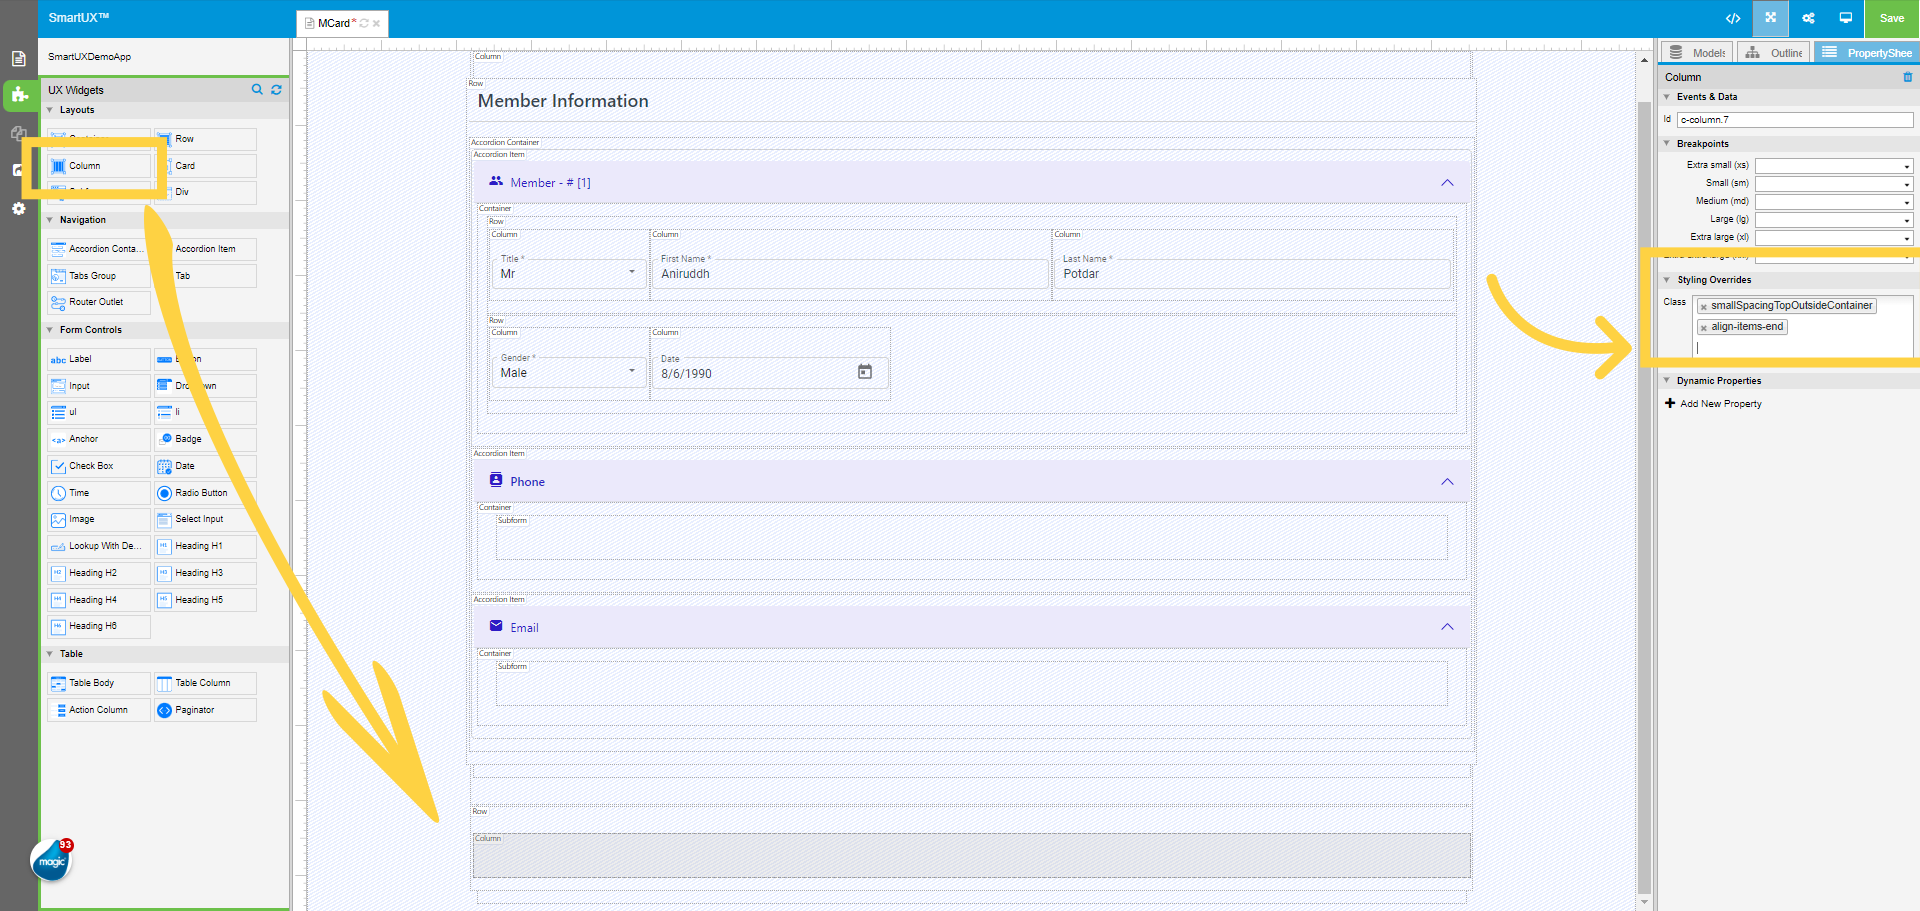This screenshot has height=911, width=1920.
Task: Open the Extra small (xs) breakpoint dropdown
Action: (x=1834, y=166)
